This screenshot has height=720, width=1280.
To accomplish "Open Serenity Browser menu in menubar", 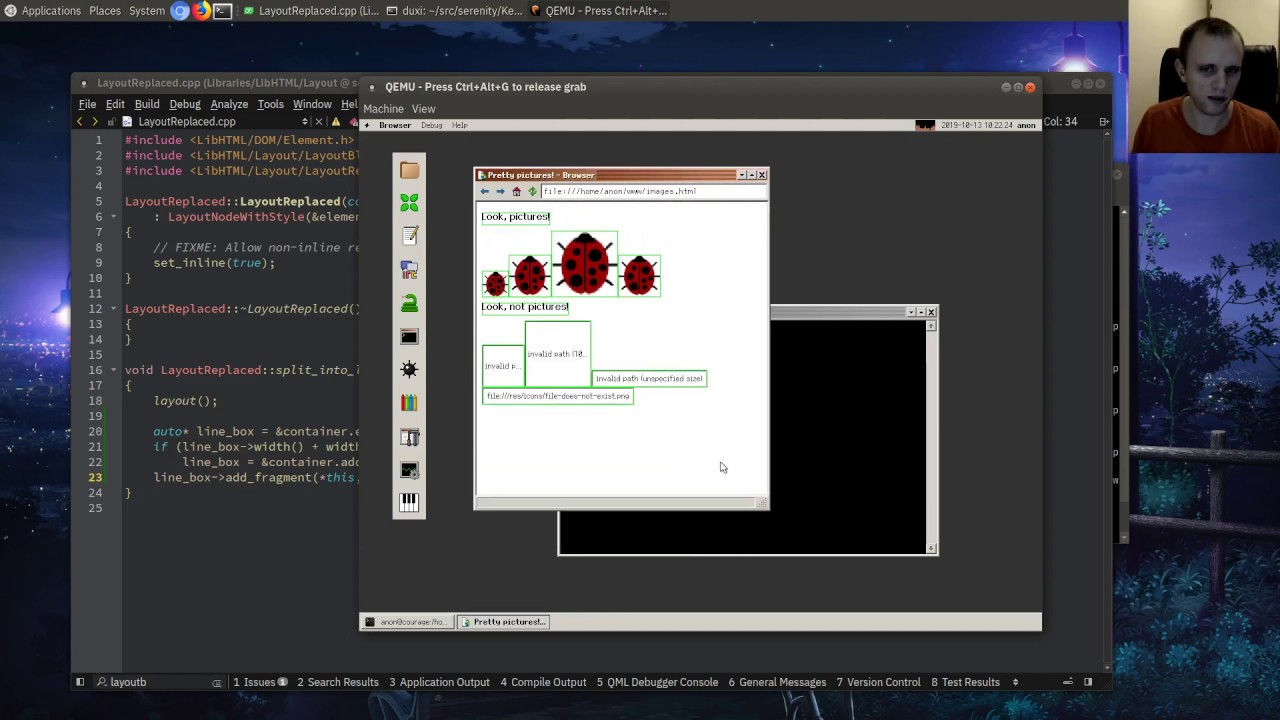I will point(395,125).
